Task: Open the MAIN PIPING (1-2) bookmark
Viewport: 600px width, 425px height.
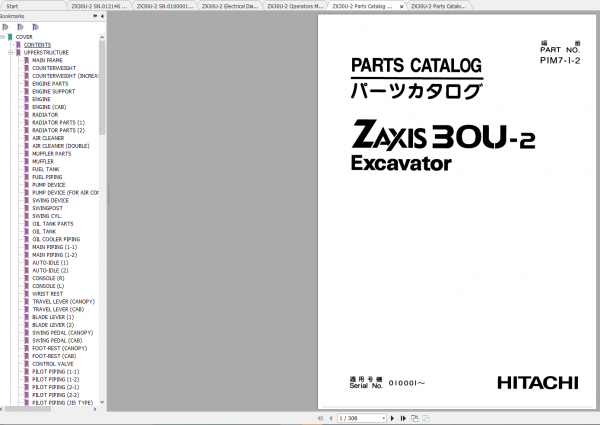Action: click(54, 255)
